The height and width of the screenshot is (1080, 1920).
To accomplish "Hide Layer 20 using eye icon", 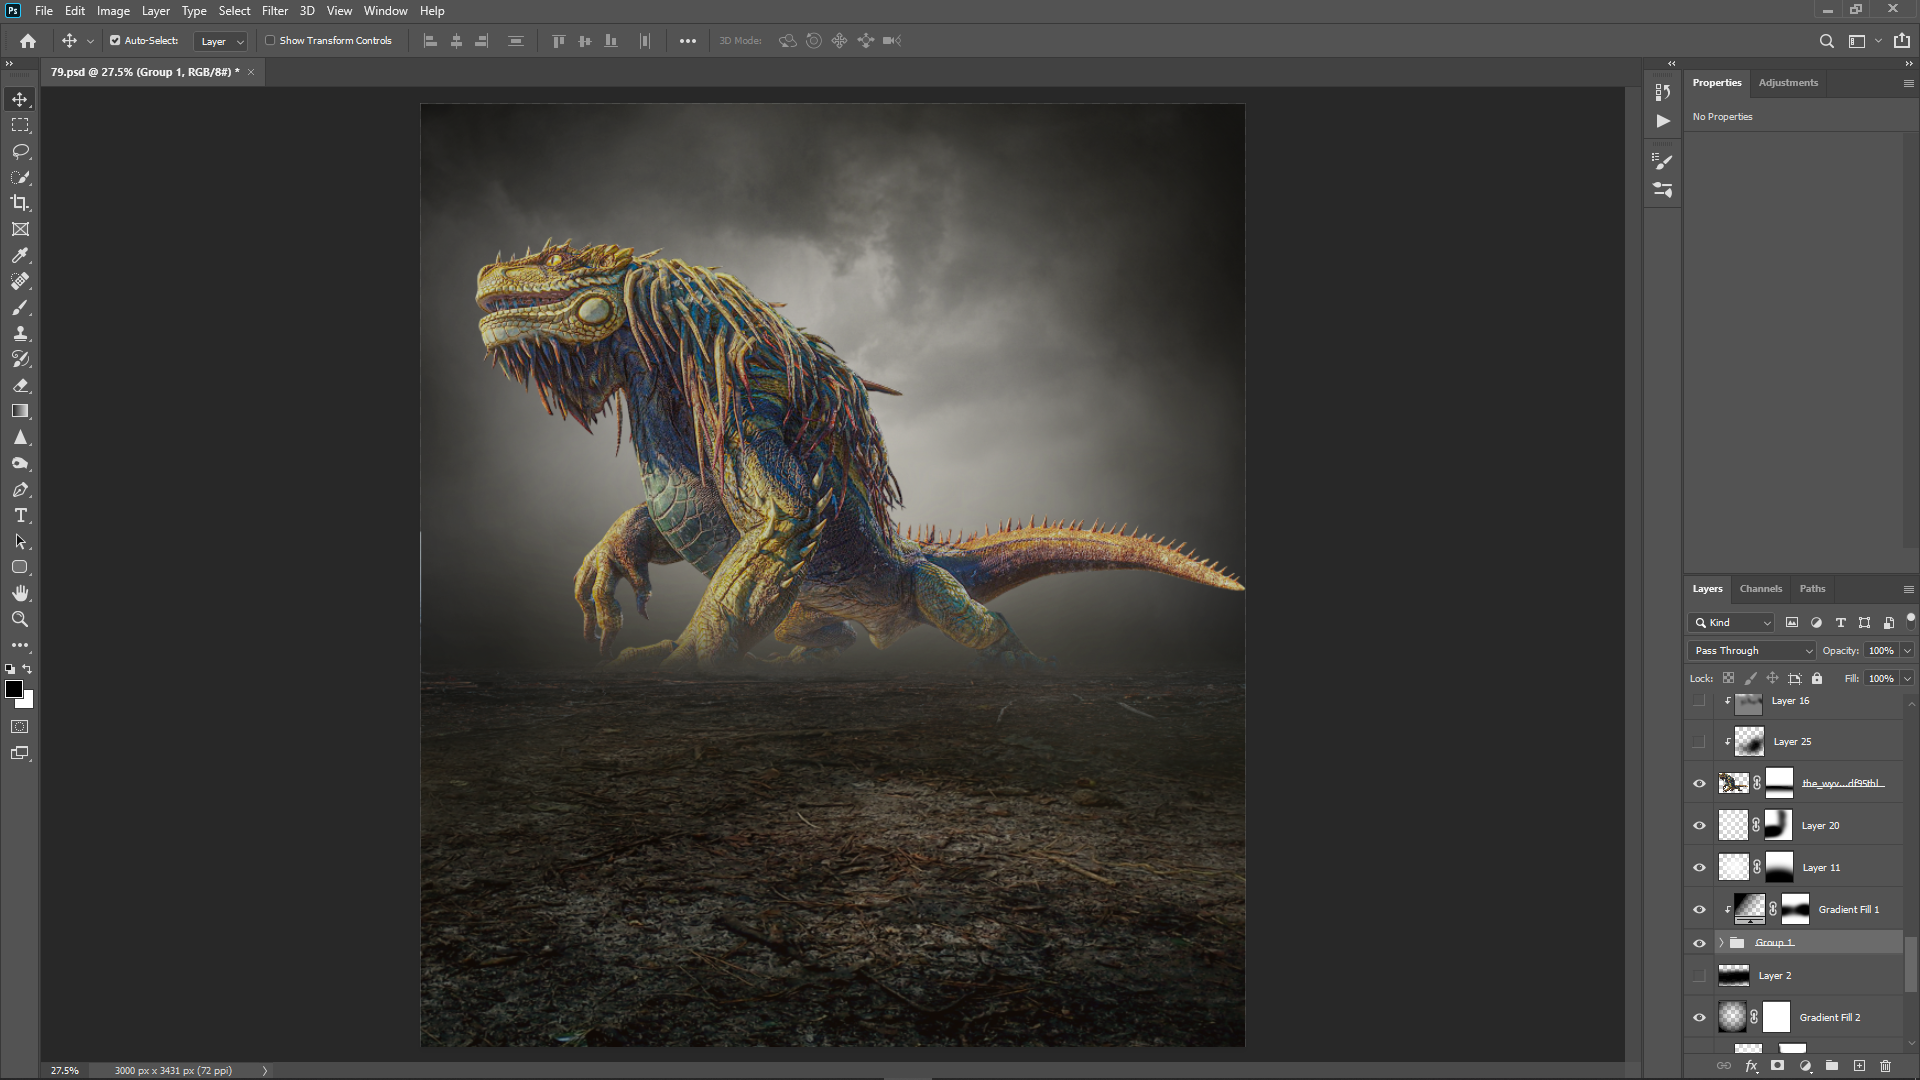I will coord(1699,826).
